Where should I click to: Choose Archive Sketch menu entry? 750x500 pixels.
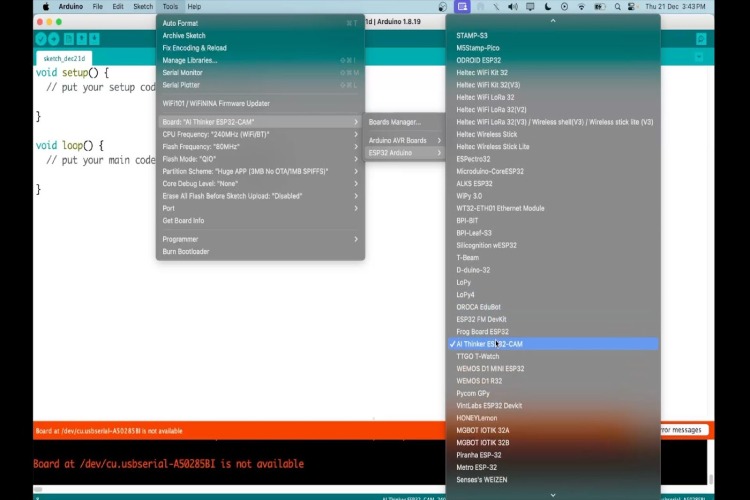[260, 35]
